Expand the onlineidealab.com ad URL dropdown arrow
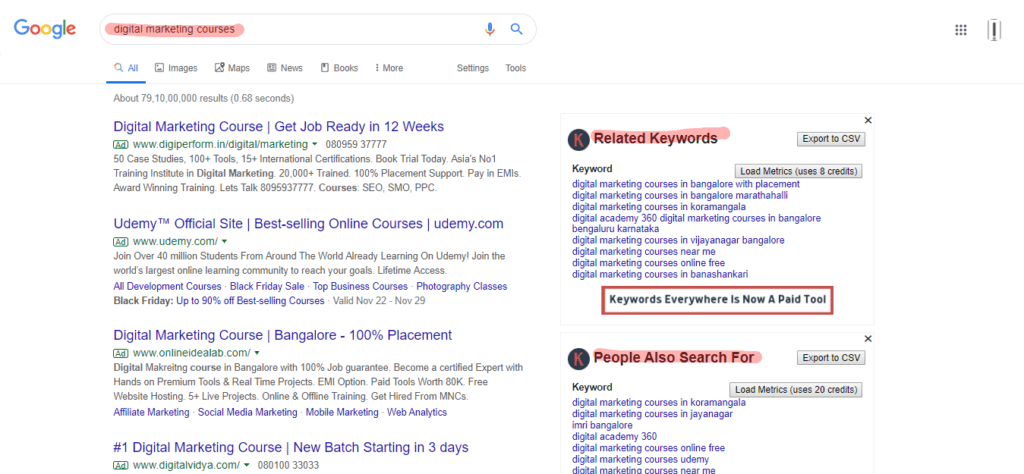 pyautogui.click(x=257, y=353)
